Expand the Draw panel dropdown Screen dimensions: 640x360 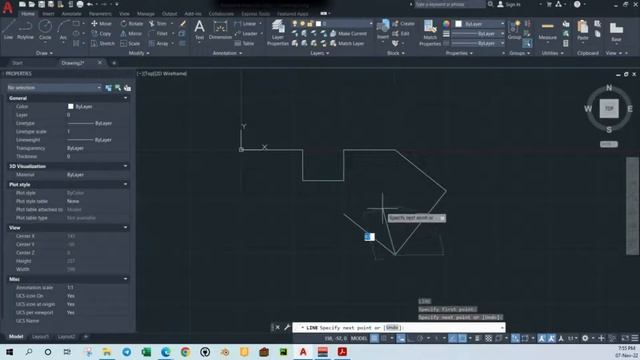[x=44, y=53]
